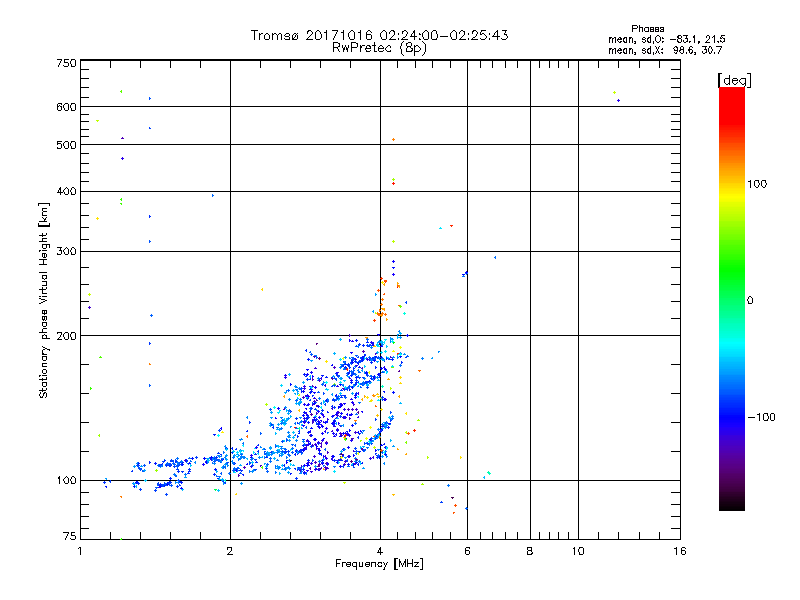The image size is (800, 600).
Task: Click the x-axis tick label '2'
Action: (x=230, y=551)
